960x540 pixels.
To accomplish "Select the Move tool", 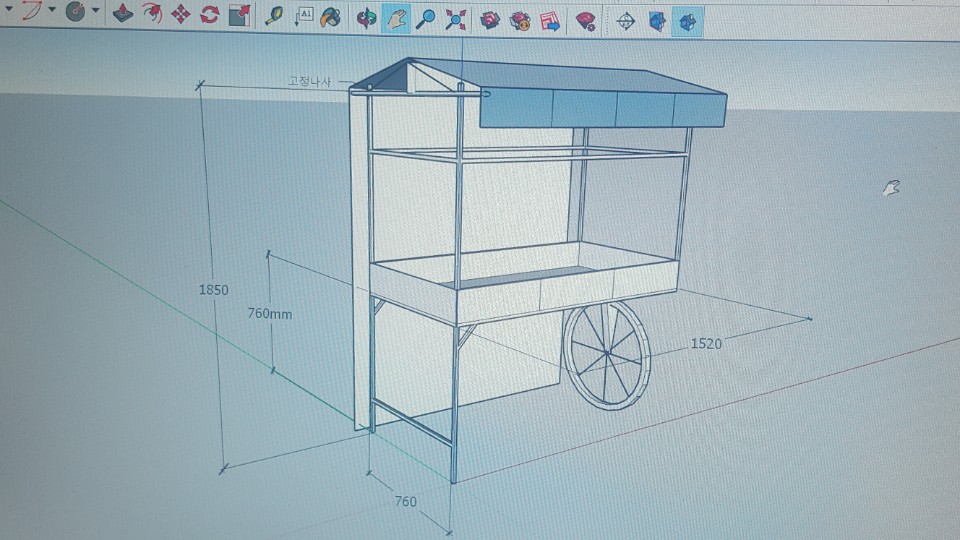I will click(181, 13).
